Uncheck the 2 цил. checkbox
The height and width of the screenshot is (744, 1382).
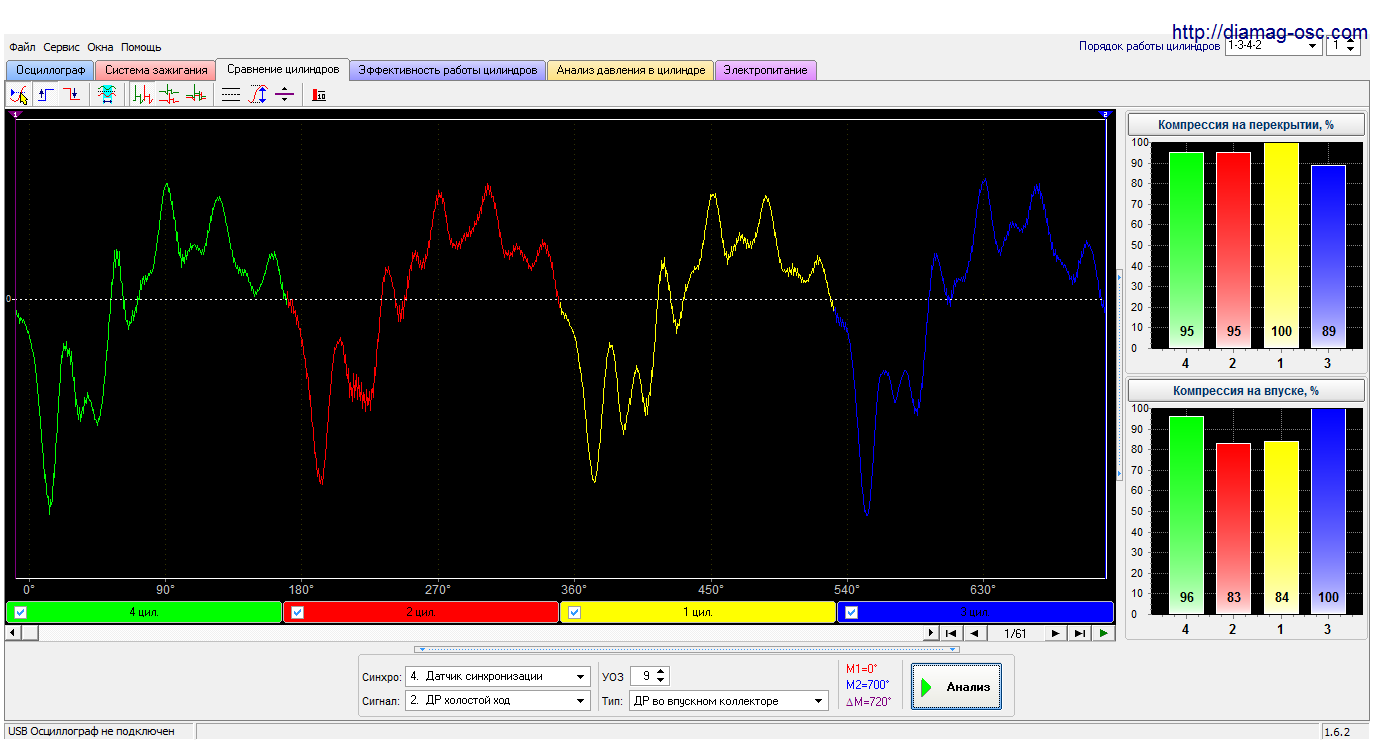point(297,613)
